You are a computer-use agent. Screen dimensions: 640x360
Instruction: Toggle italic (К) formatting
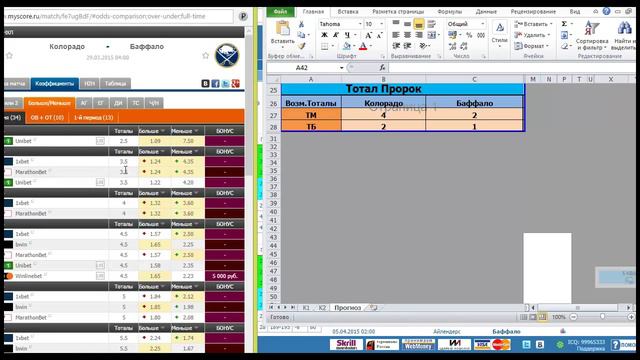pos(336,35)
